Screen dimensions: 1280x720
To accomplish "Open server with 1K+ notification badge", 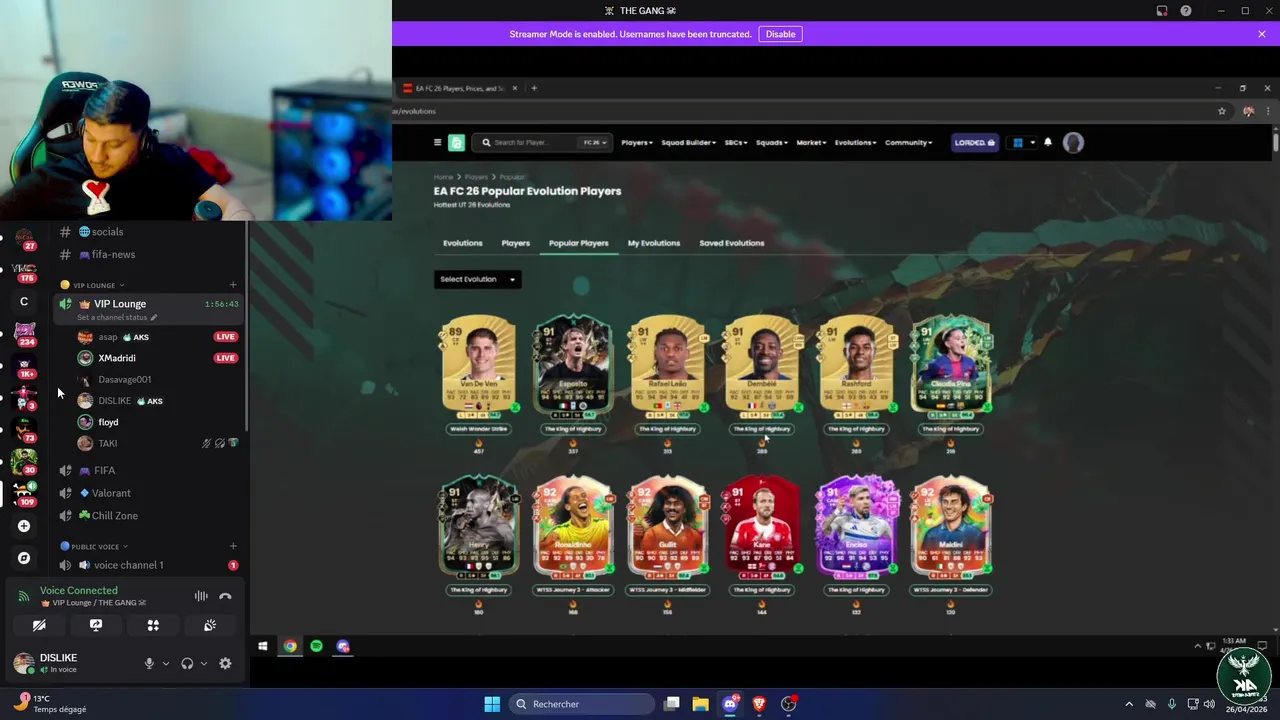I will tap(24, 366).
